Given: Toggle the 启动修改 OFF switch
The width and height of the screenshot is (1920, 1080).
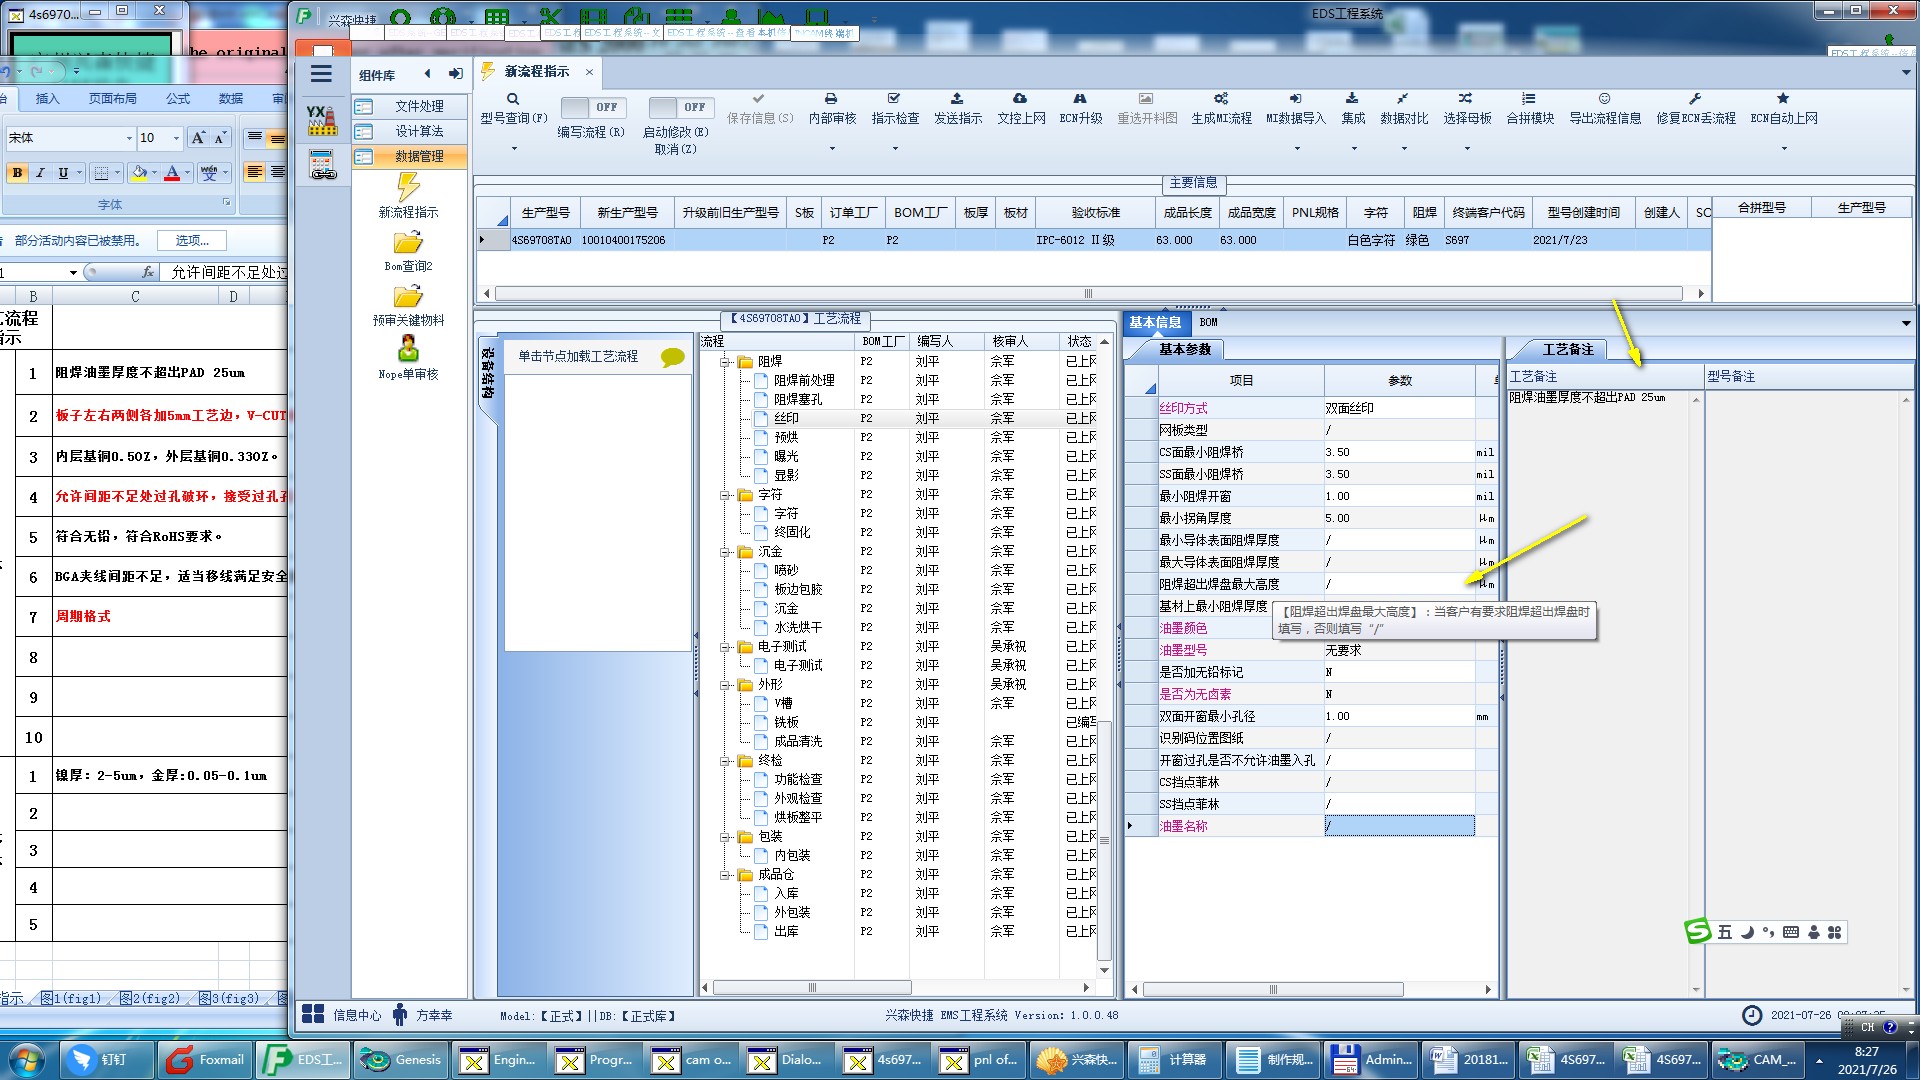Looking at the screenshot, I should (x=679, y=107).
